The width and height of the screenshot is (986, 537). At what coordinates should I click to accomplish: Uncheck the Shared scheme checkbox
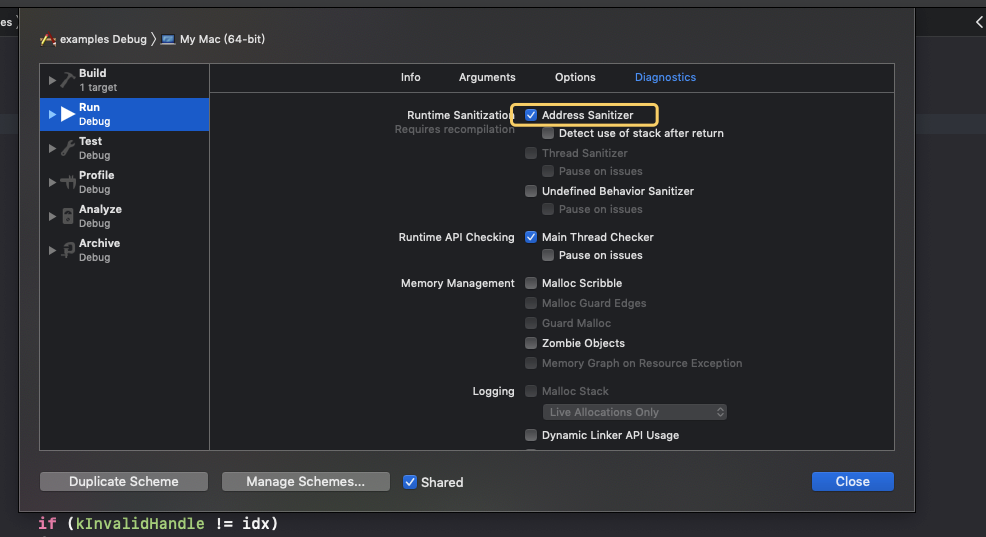[x=410, y=482]
